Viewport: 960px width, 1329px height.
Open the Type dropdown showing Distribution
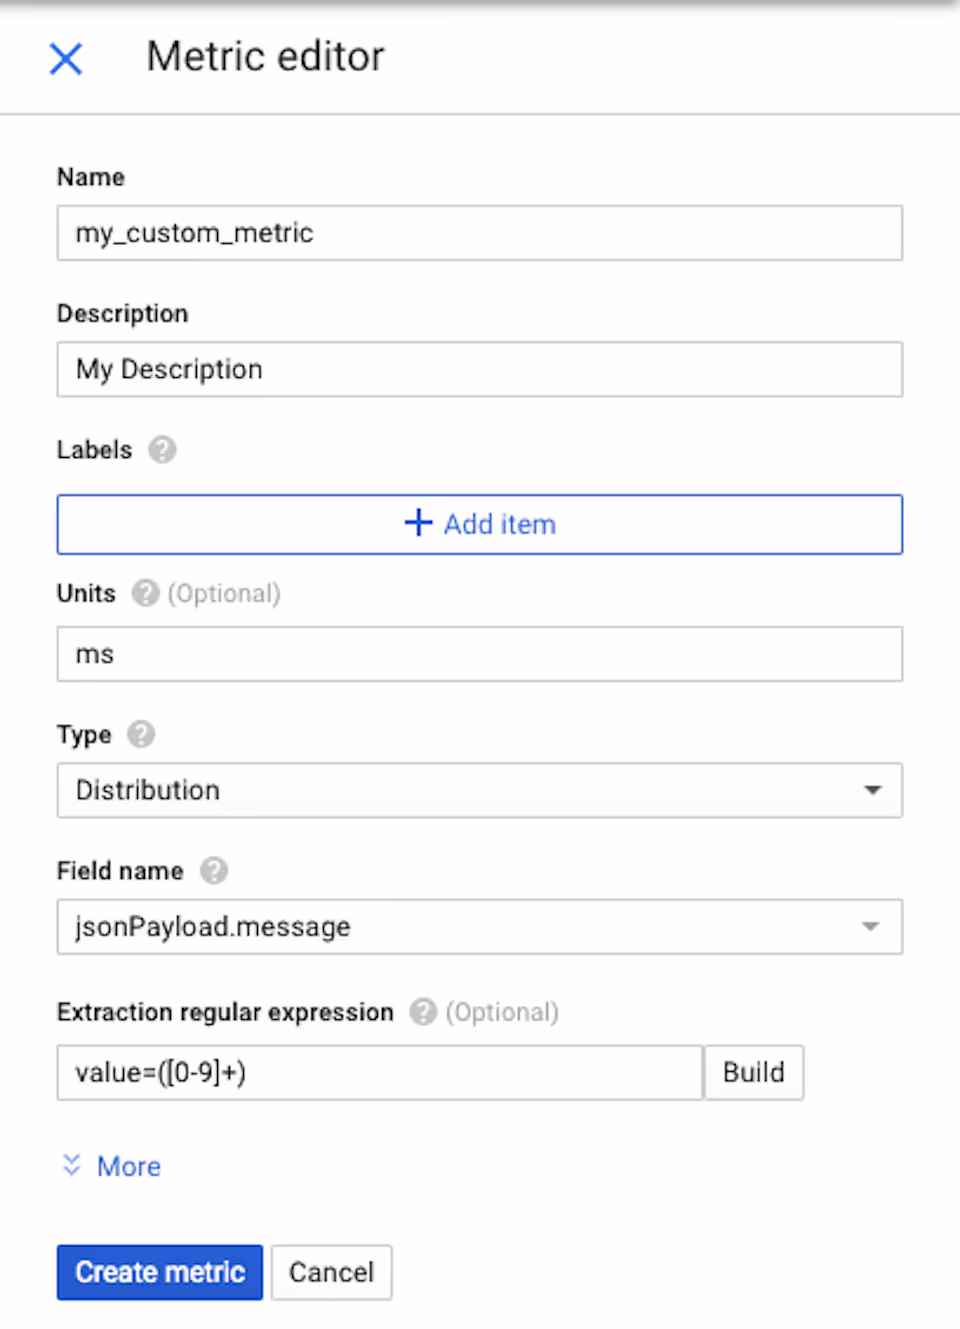click(x=480, y=790)
